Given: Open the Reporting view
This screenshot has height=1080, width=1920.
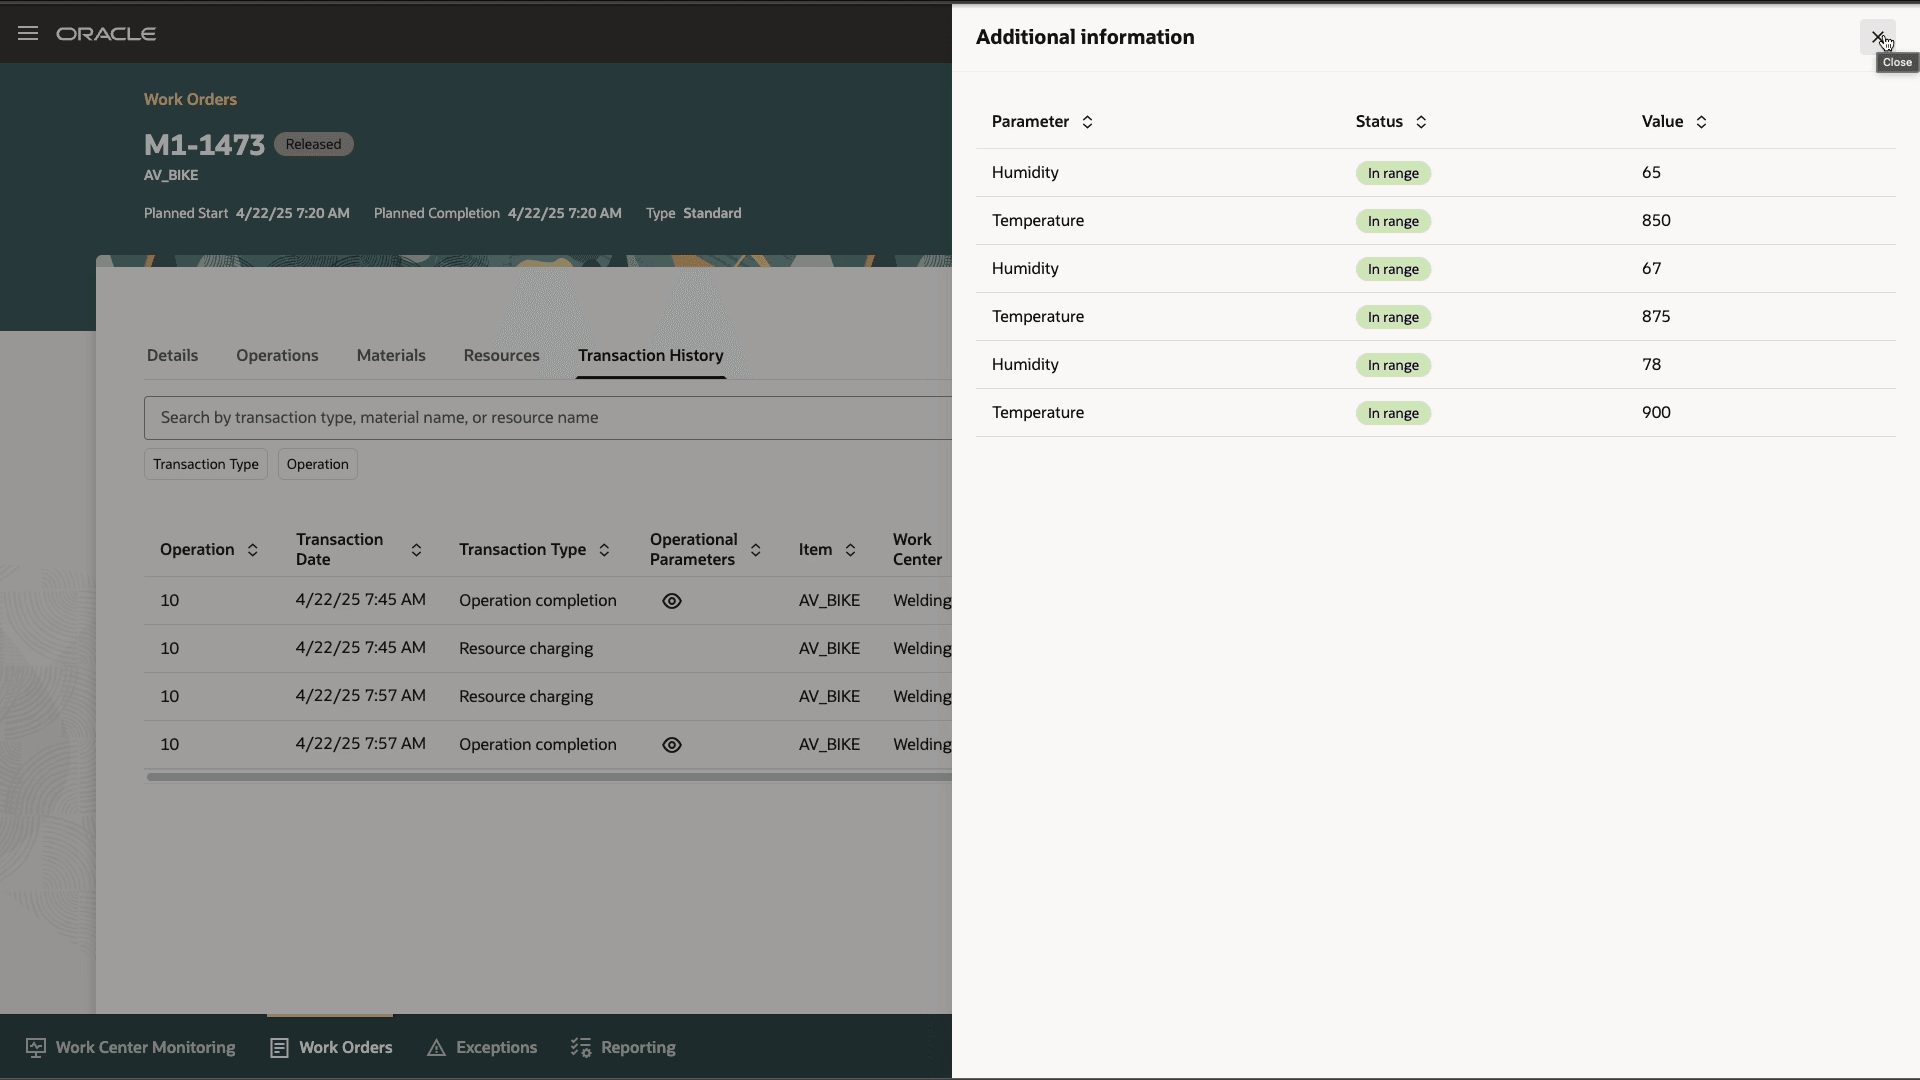Looking at the screenshot, I should pyautogui.click(x=622, y=1047).
